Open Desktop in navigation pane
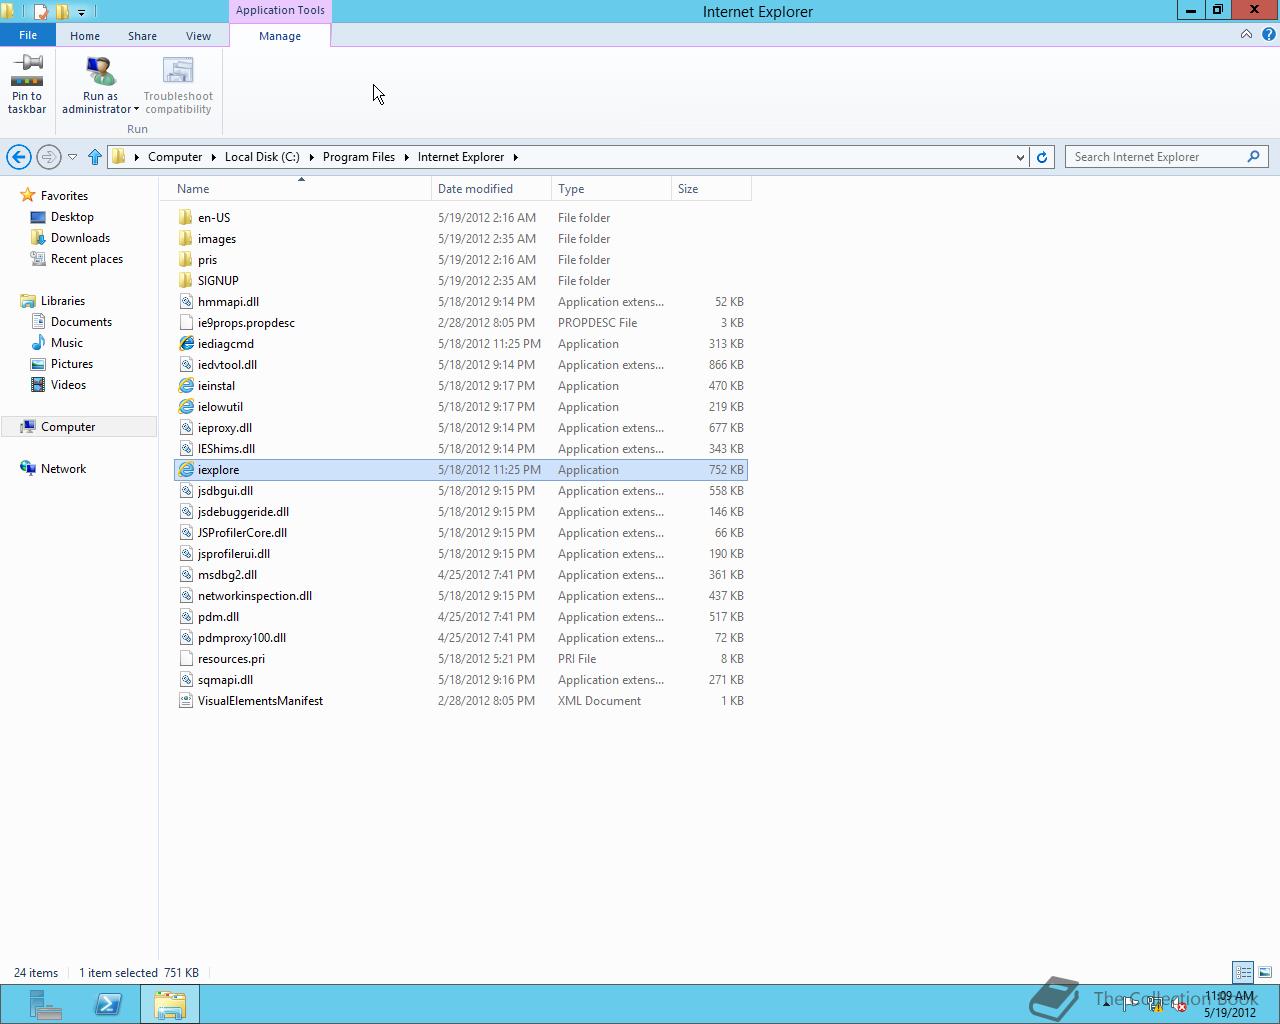The image size is (1280, 1024). 72,217
